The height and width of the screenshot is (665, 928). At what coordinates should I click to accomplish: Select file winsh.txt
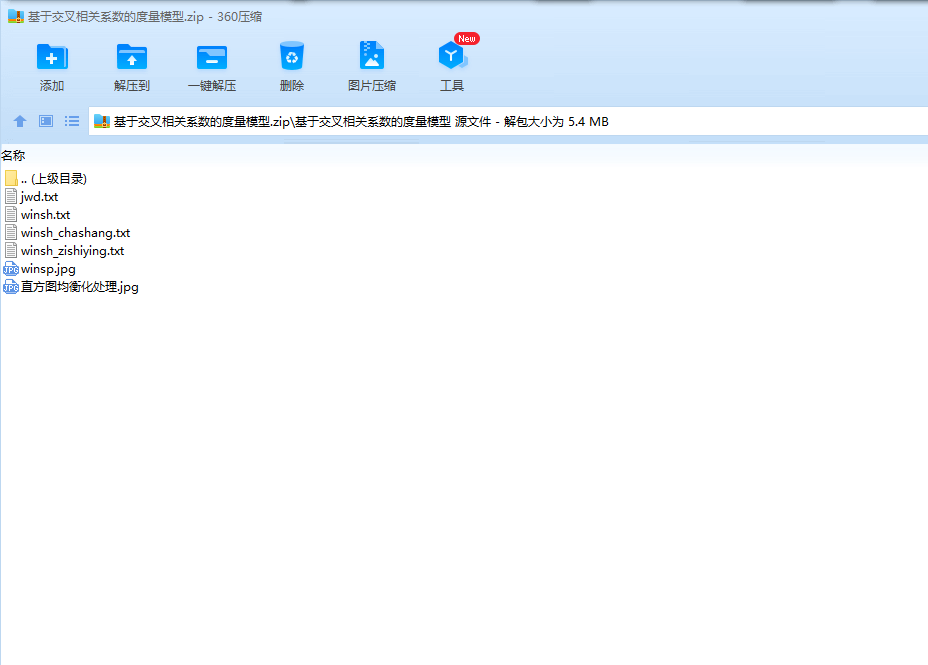[37, 215]
